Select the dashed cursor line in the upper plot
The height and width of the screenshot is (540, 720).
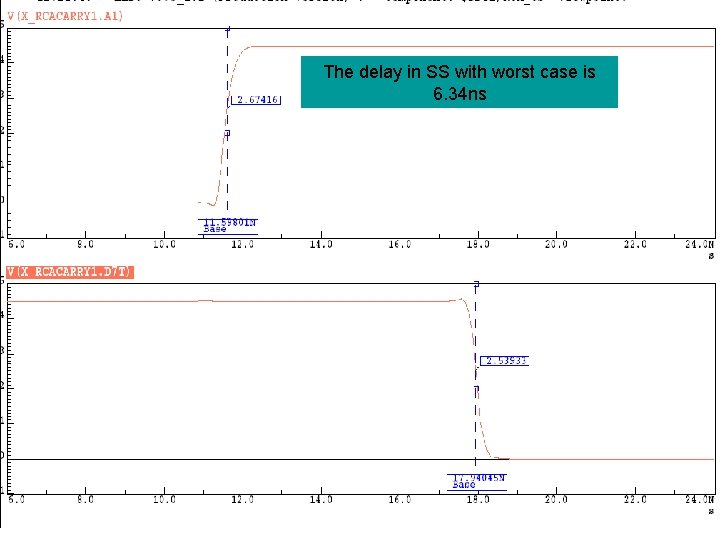227,119
